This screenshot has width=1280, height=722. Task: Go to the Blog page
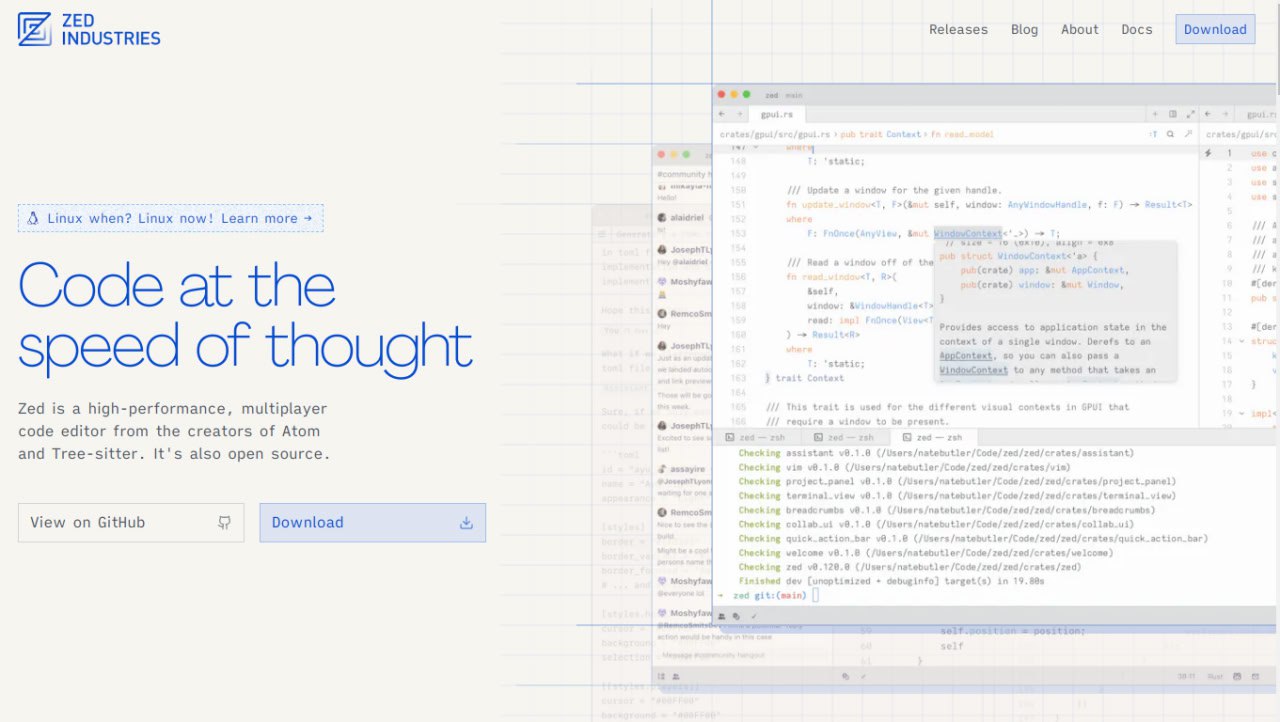tap(1024, 30)
